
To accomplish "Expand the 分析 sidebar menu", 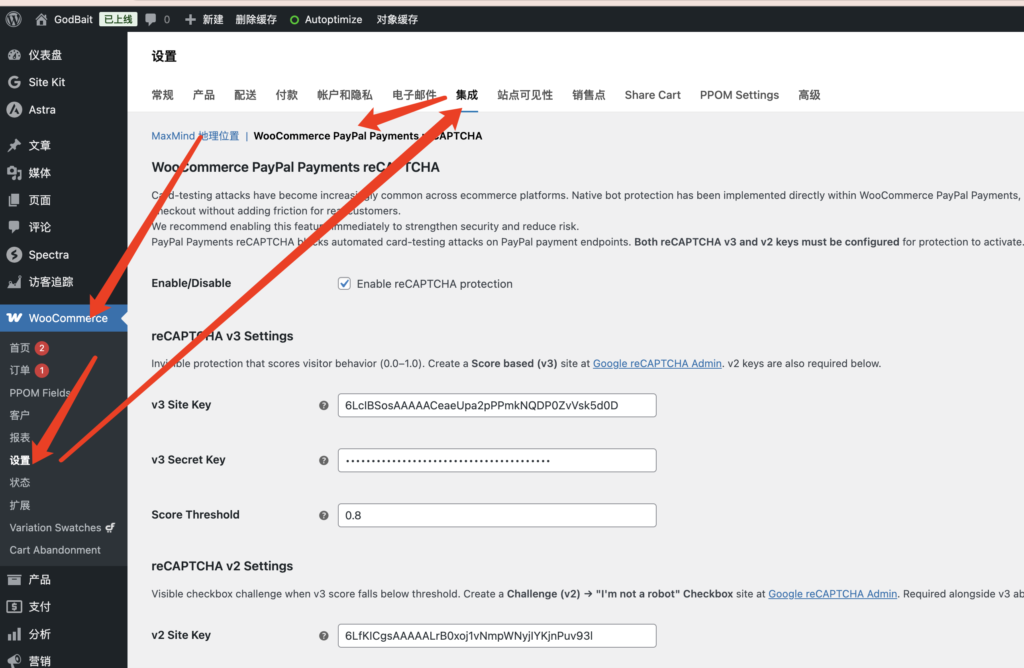I will click(39, 634).
